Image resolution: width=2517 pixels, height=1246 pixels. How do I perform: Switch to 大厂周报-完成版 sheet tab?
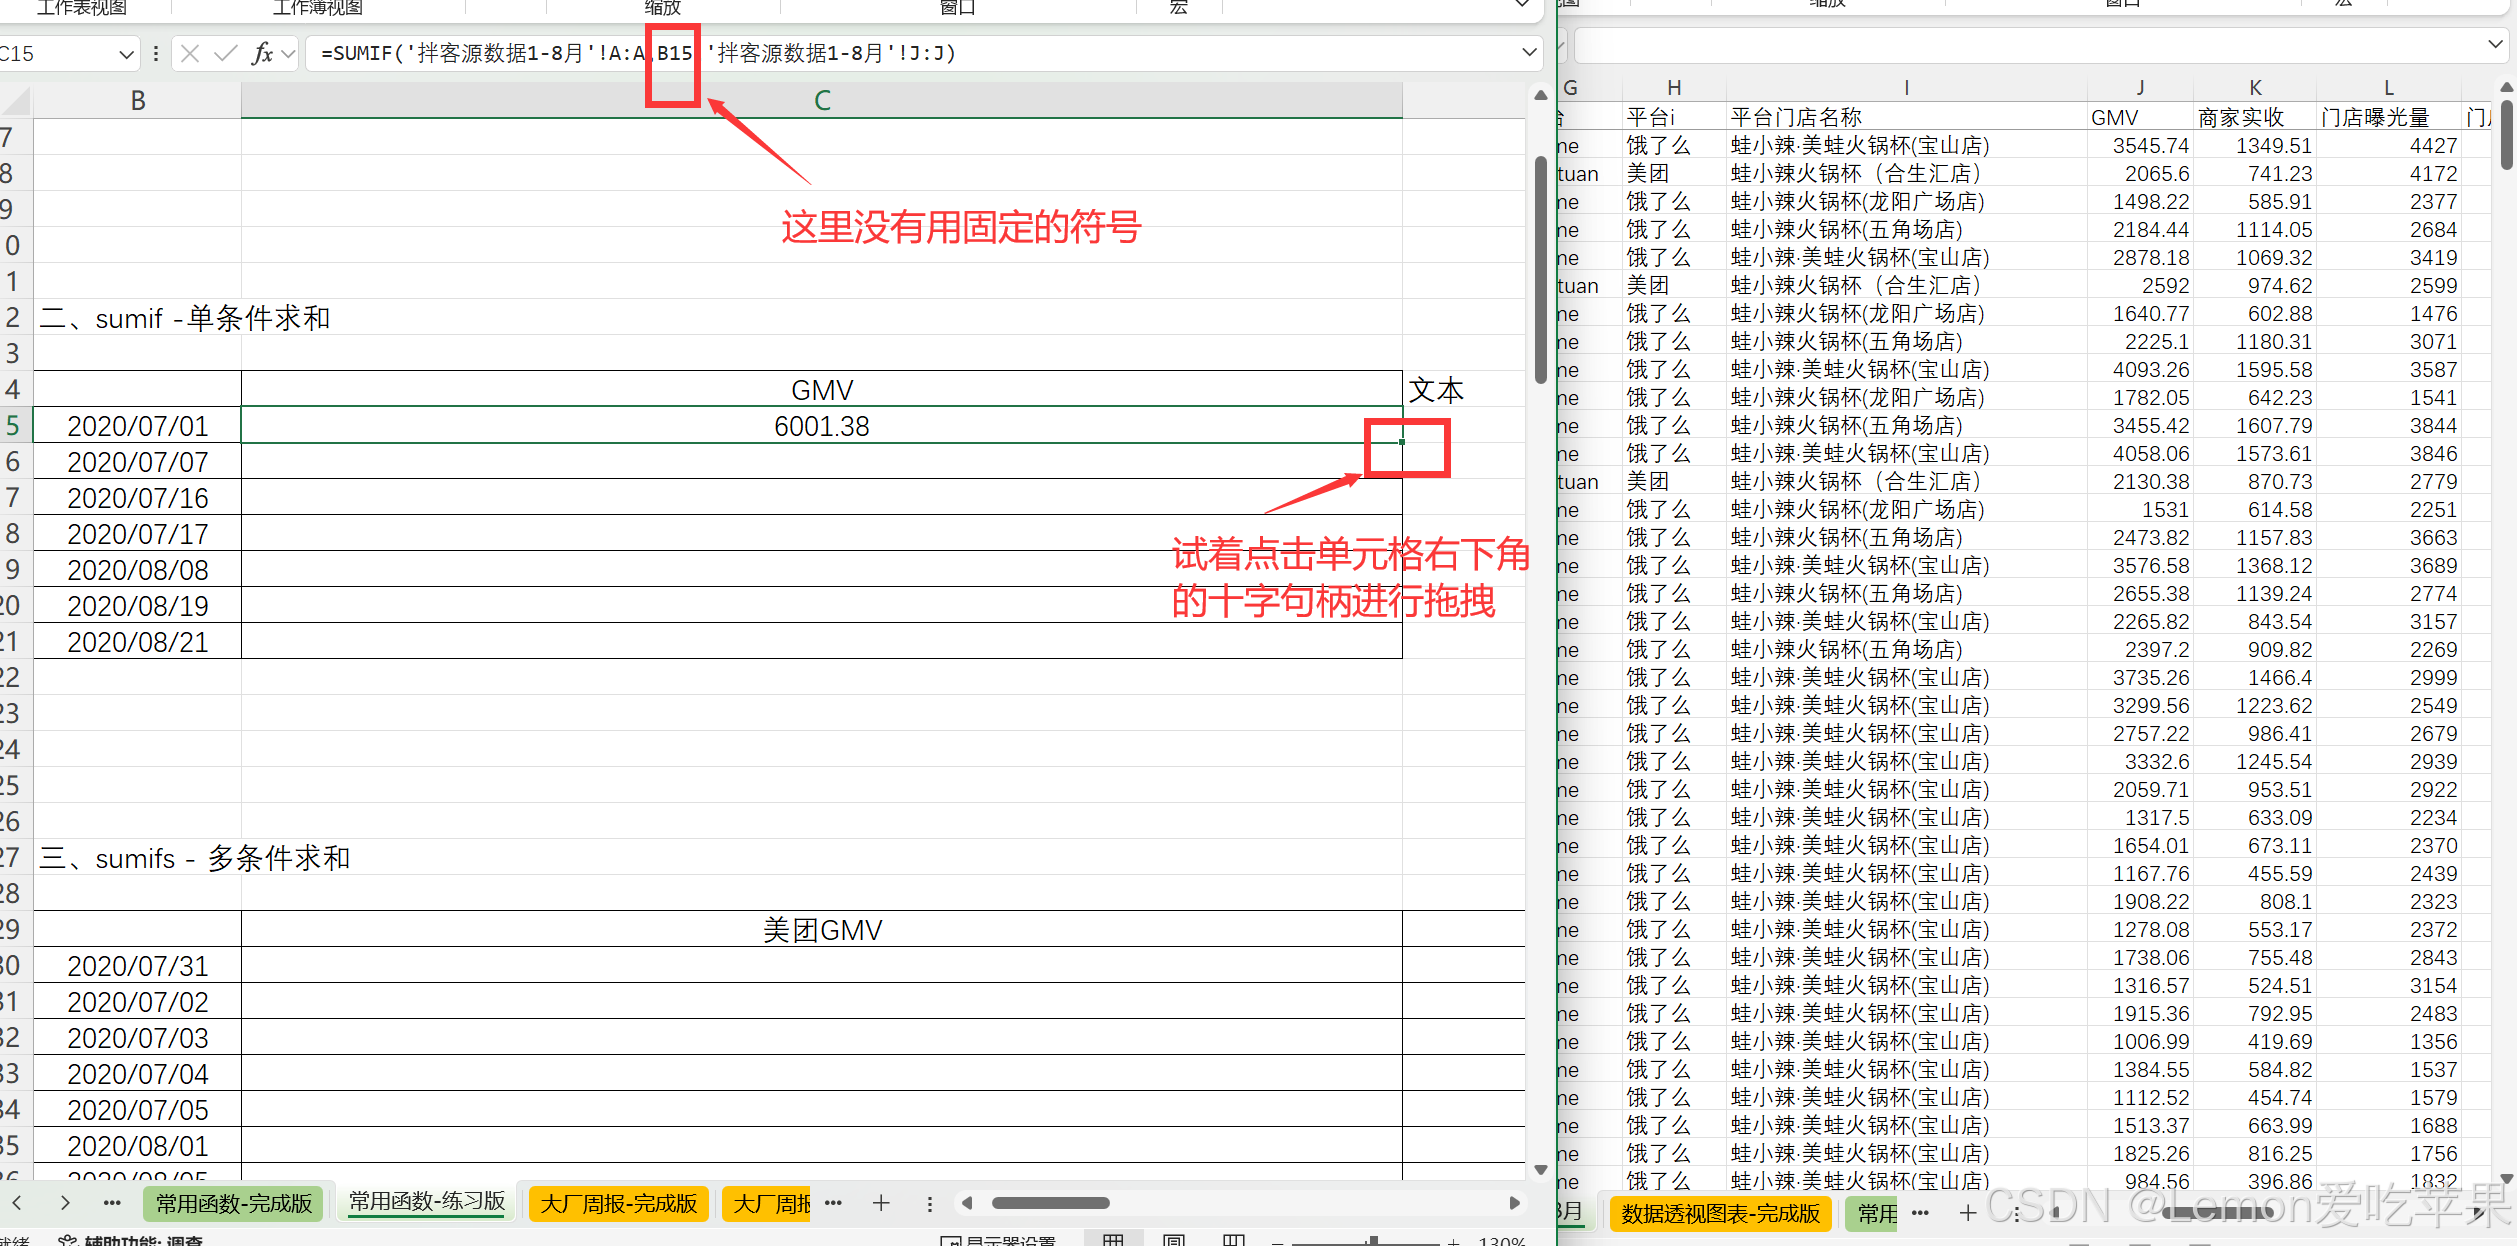(x=619, y=1203)
